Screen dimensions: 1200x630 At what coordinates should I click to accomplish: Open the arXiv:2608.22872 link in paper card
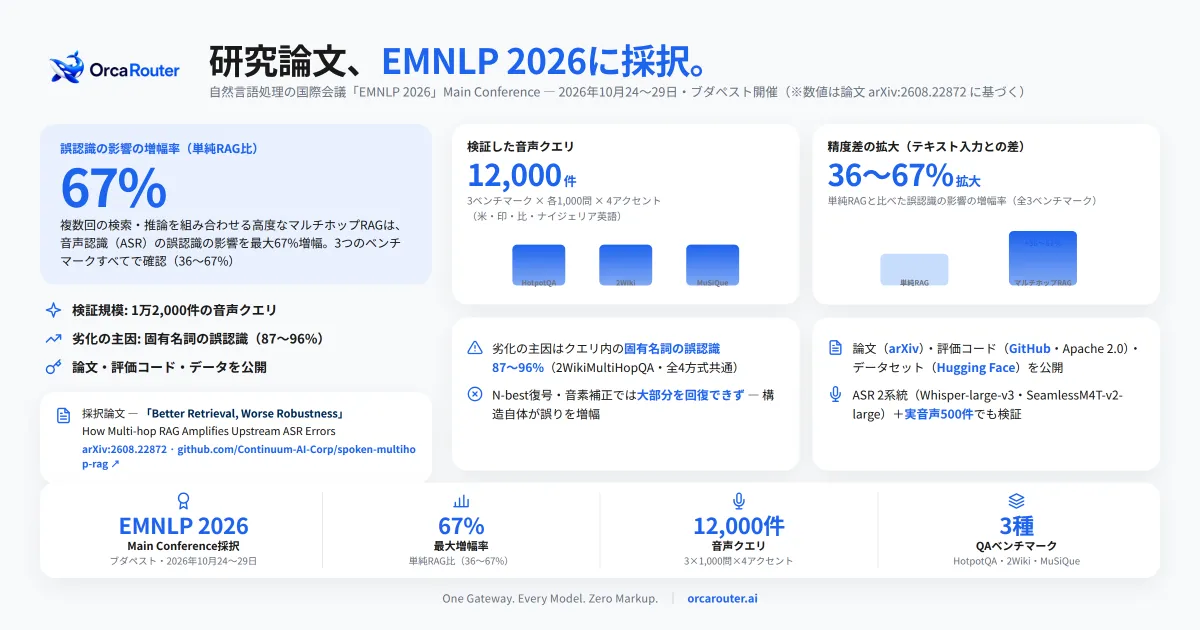point(124,449)
